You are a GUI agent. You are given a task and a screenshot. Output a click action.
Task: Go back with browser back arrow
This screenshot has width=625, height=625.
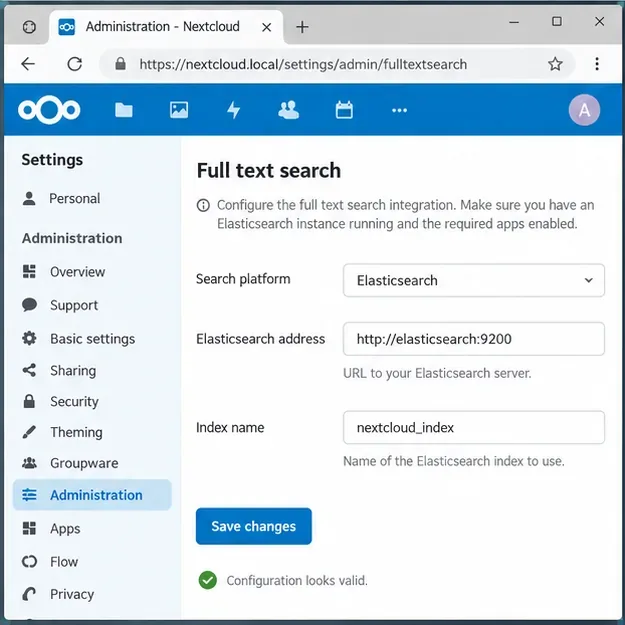[28, 64]
